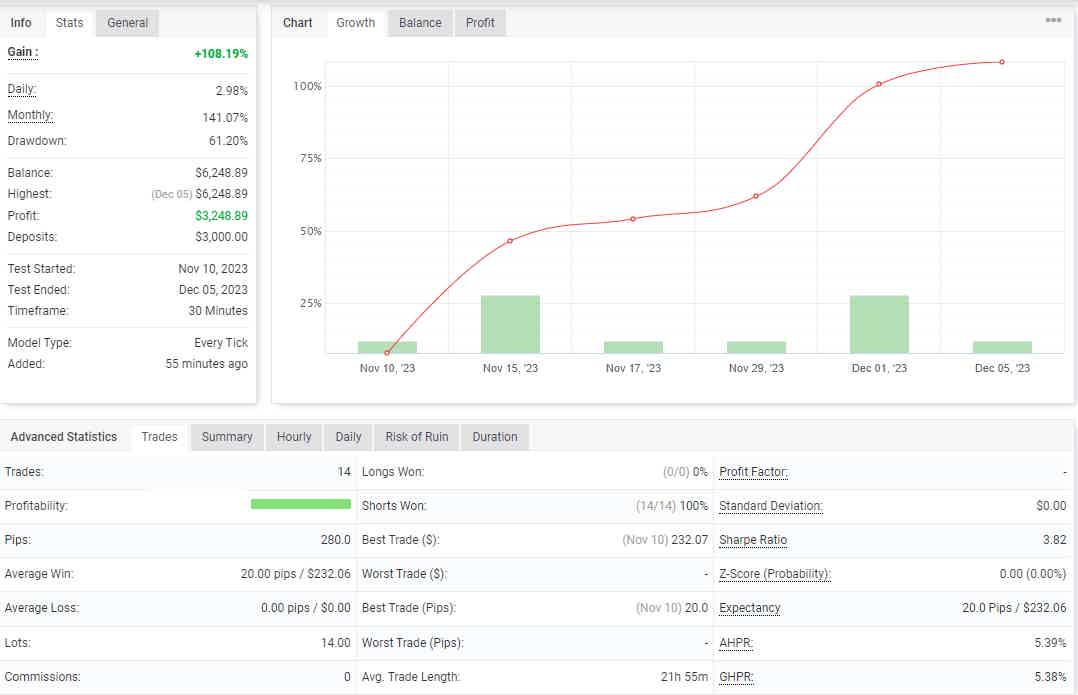Switch to the Hourly tab
This screenshot has width=1078, height=695.
(x=293, y=437)
